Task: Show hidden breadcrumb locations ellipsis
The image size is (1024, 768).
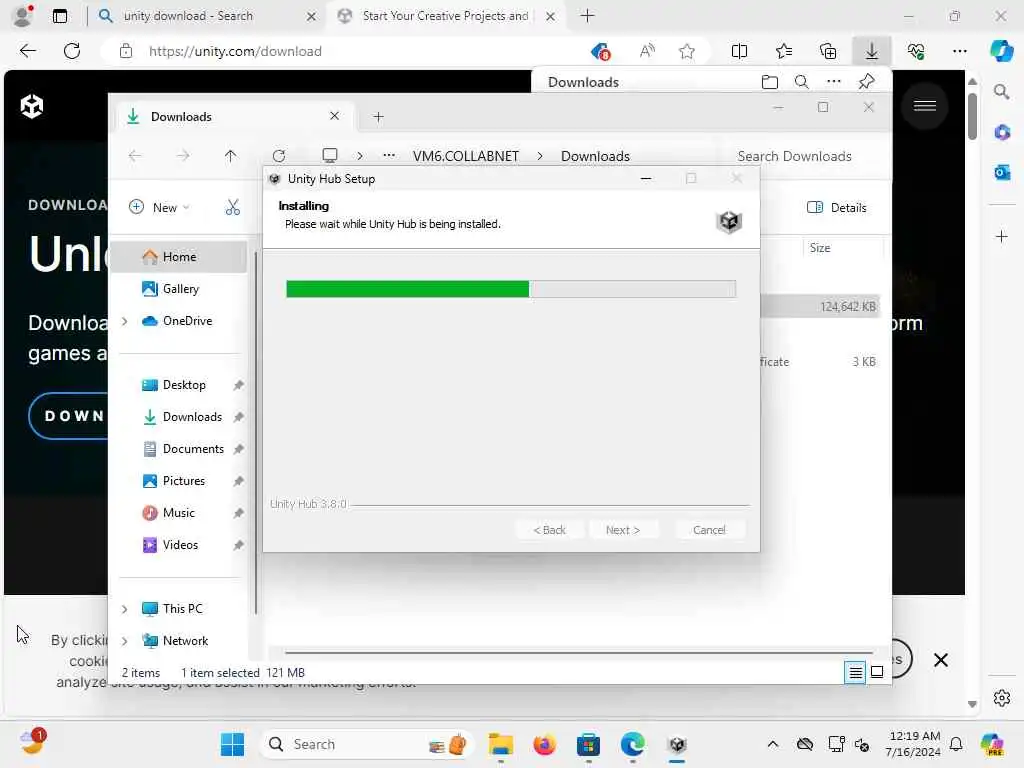Action: tap(389, 155)
